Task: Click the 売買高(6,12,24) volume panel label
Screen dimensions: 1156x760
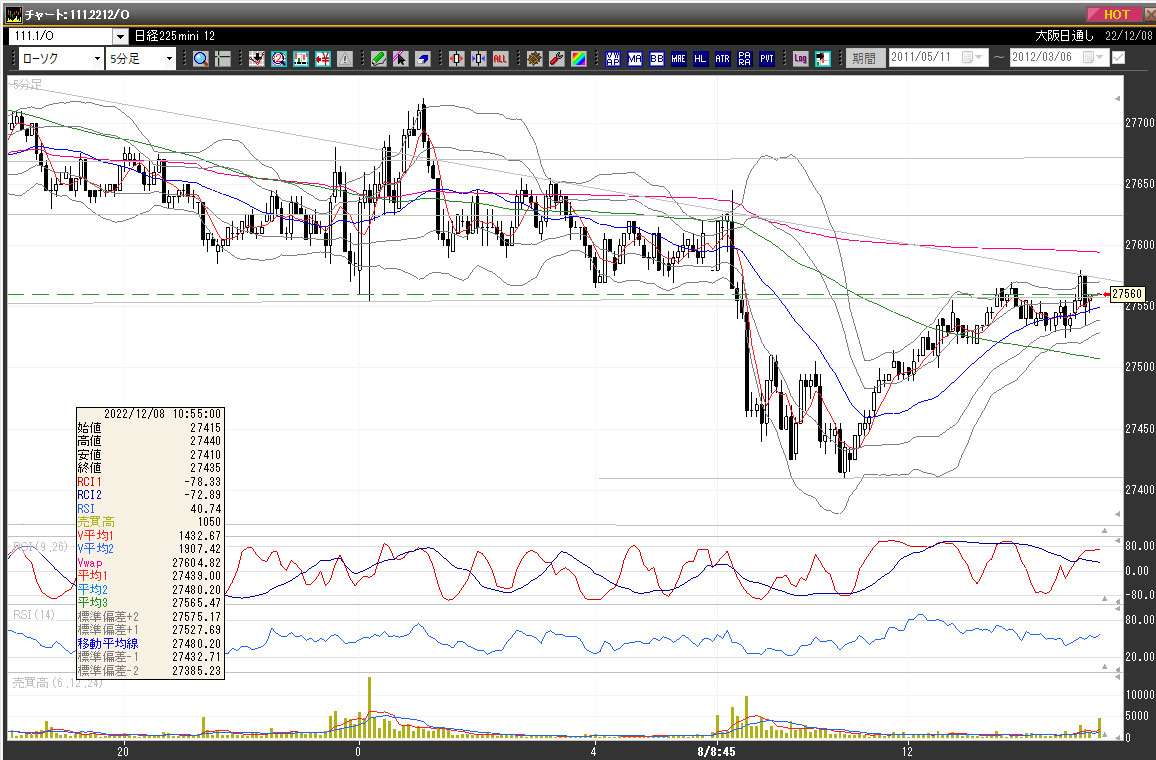Action: pyautogui.click(x=58, y=683)
